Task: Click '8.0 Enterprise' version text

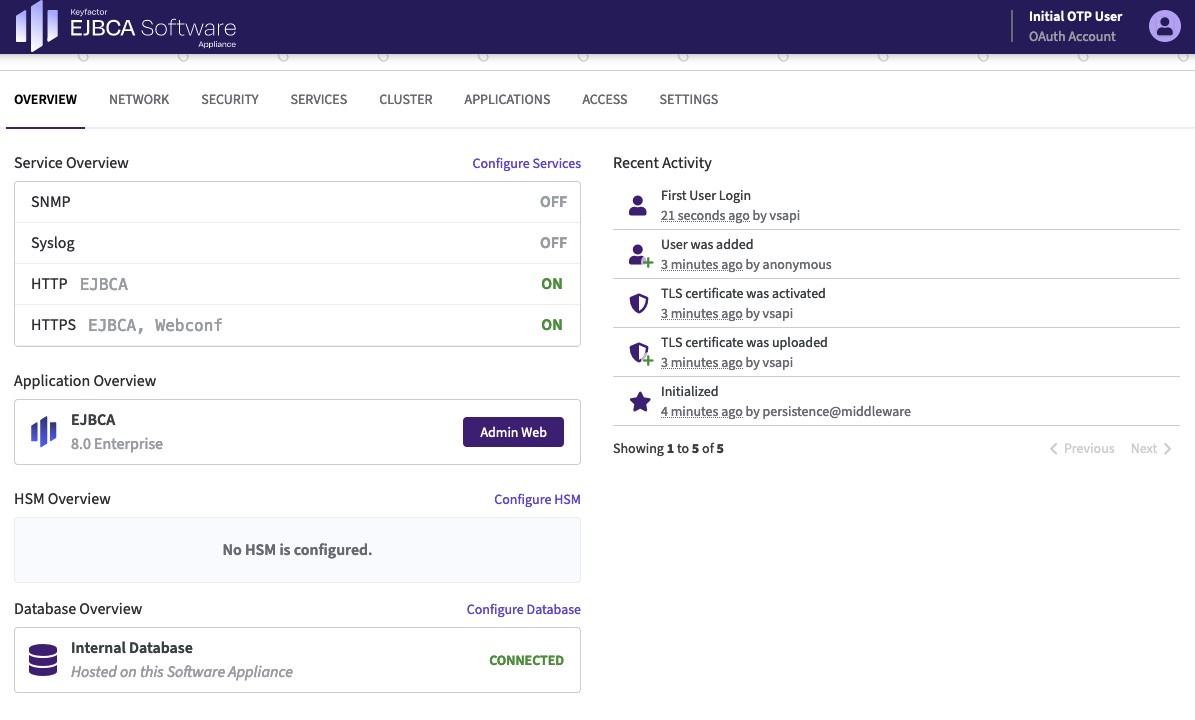Action: [x=117, y=444]
